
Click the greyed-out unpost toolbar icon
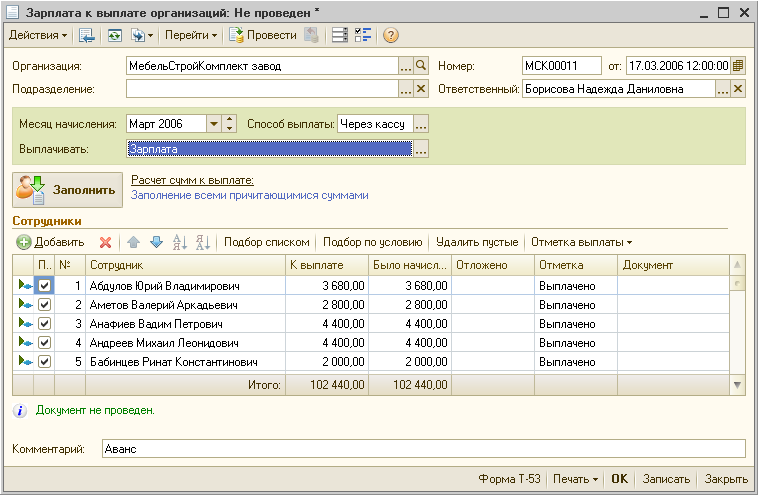(311, 35)
